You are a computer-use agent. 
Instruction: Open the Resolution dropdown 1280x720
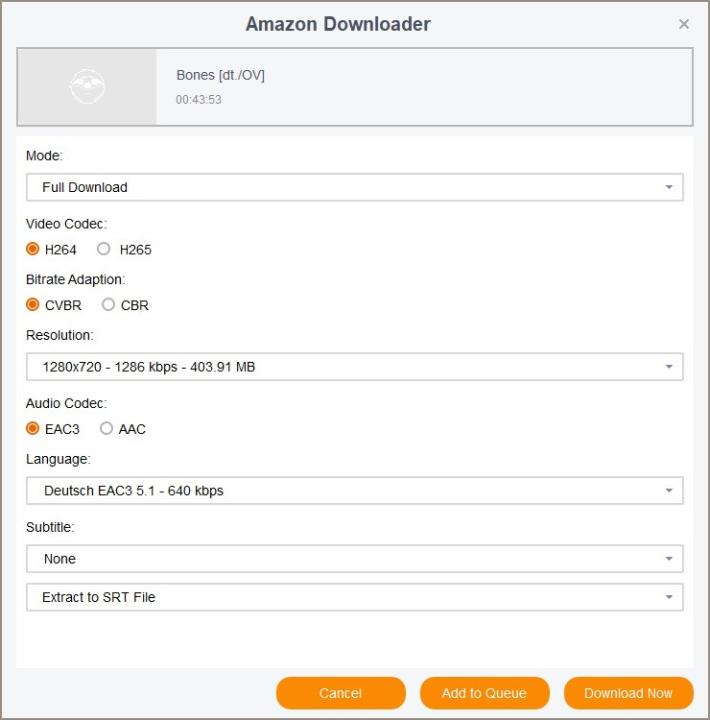click(355, 367)
